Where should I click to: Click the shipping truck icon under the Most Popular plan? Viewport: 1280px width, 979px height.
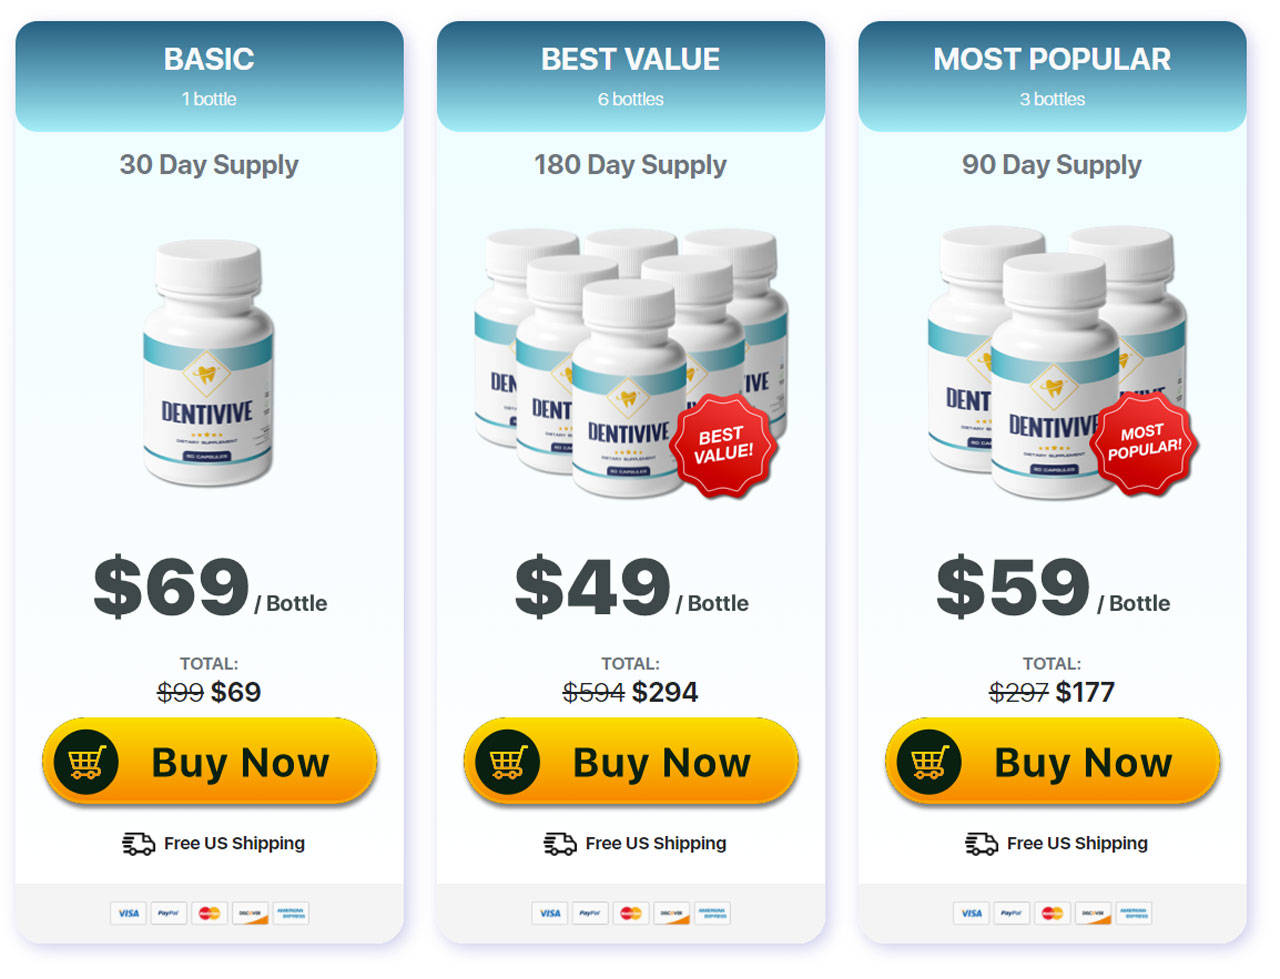[981, 844]
